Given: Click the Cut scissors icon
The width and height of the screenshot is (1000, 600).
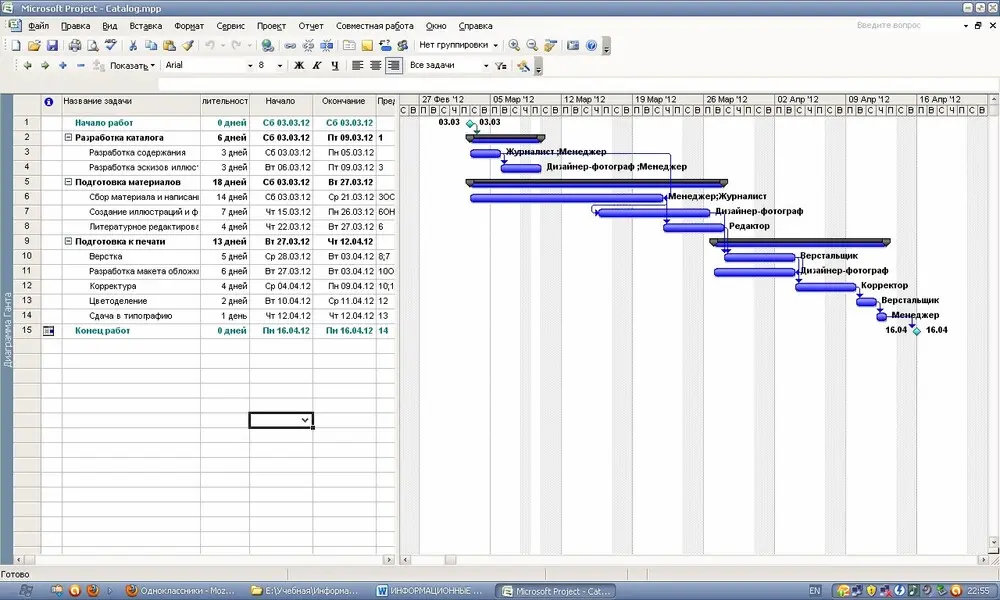Looking at the screenshot, I should [x=133, y=45].
